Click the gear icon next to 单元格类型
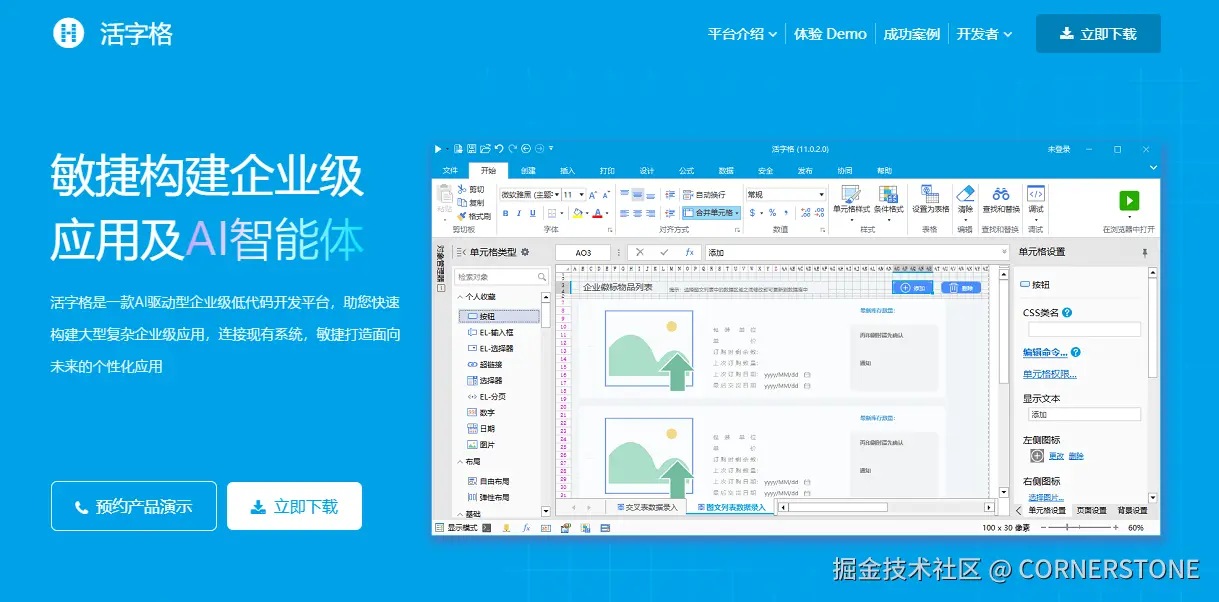 [525, 252]
